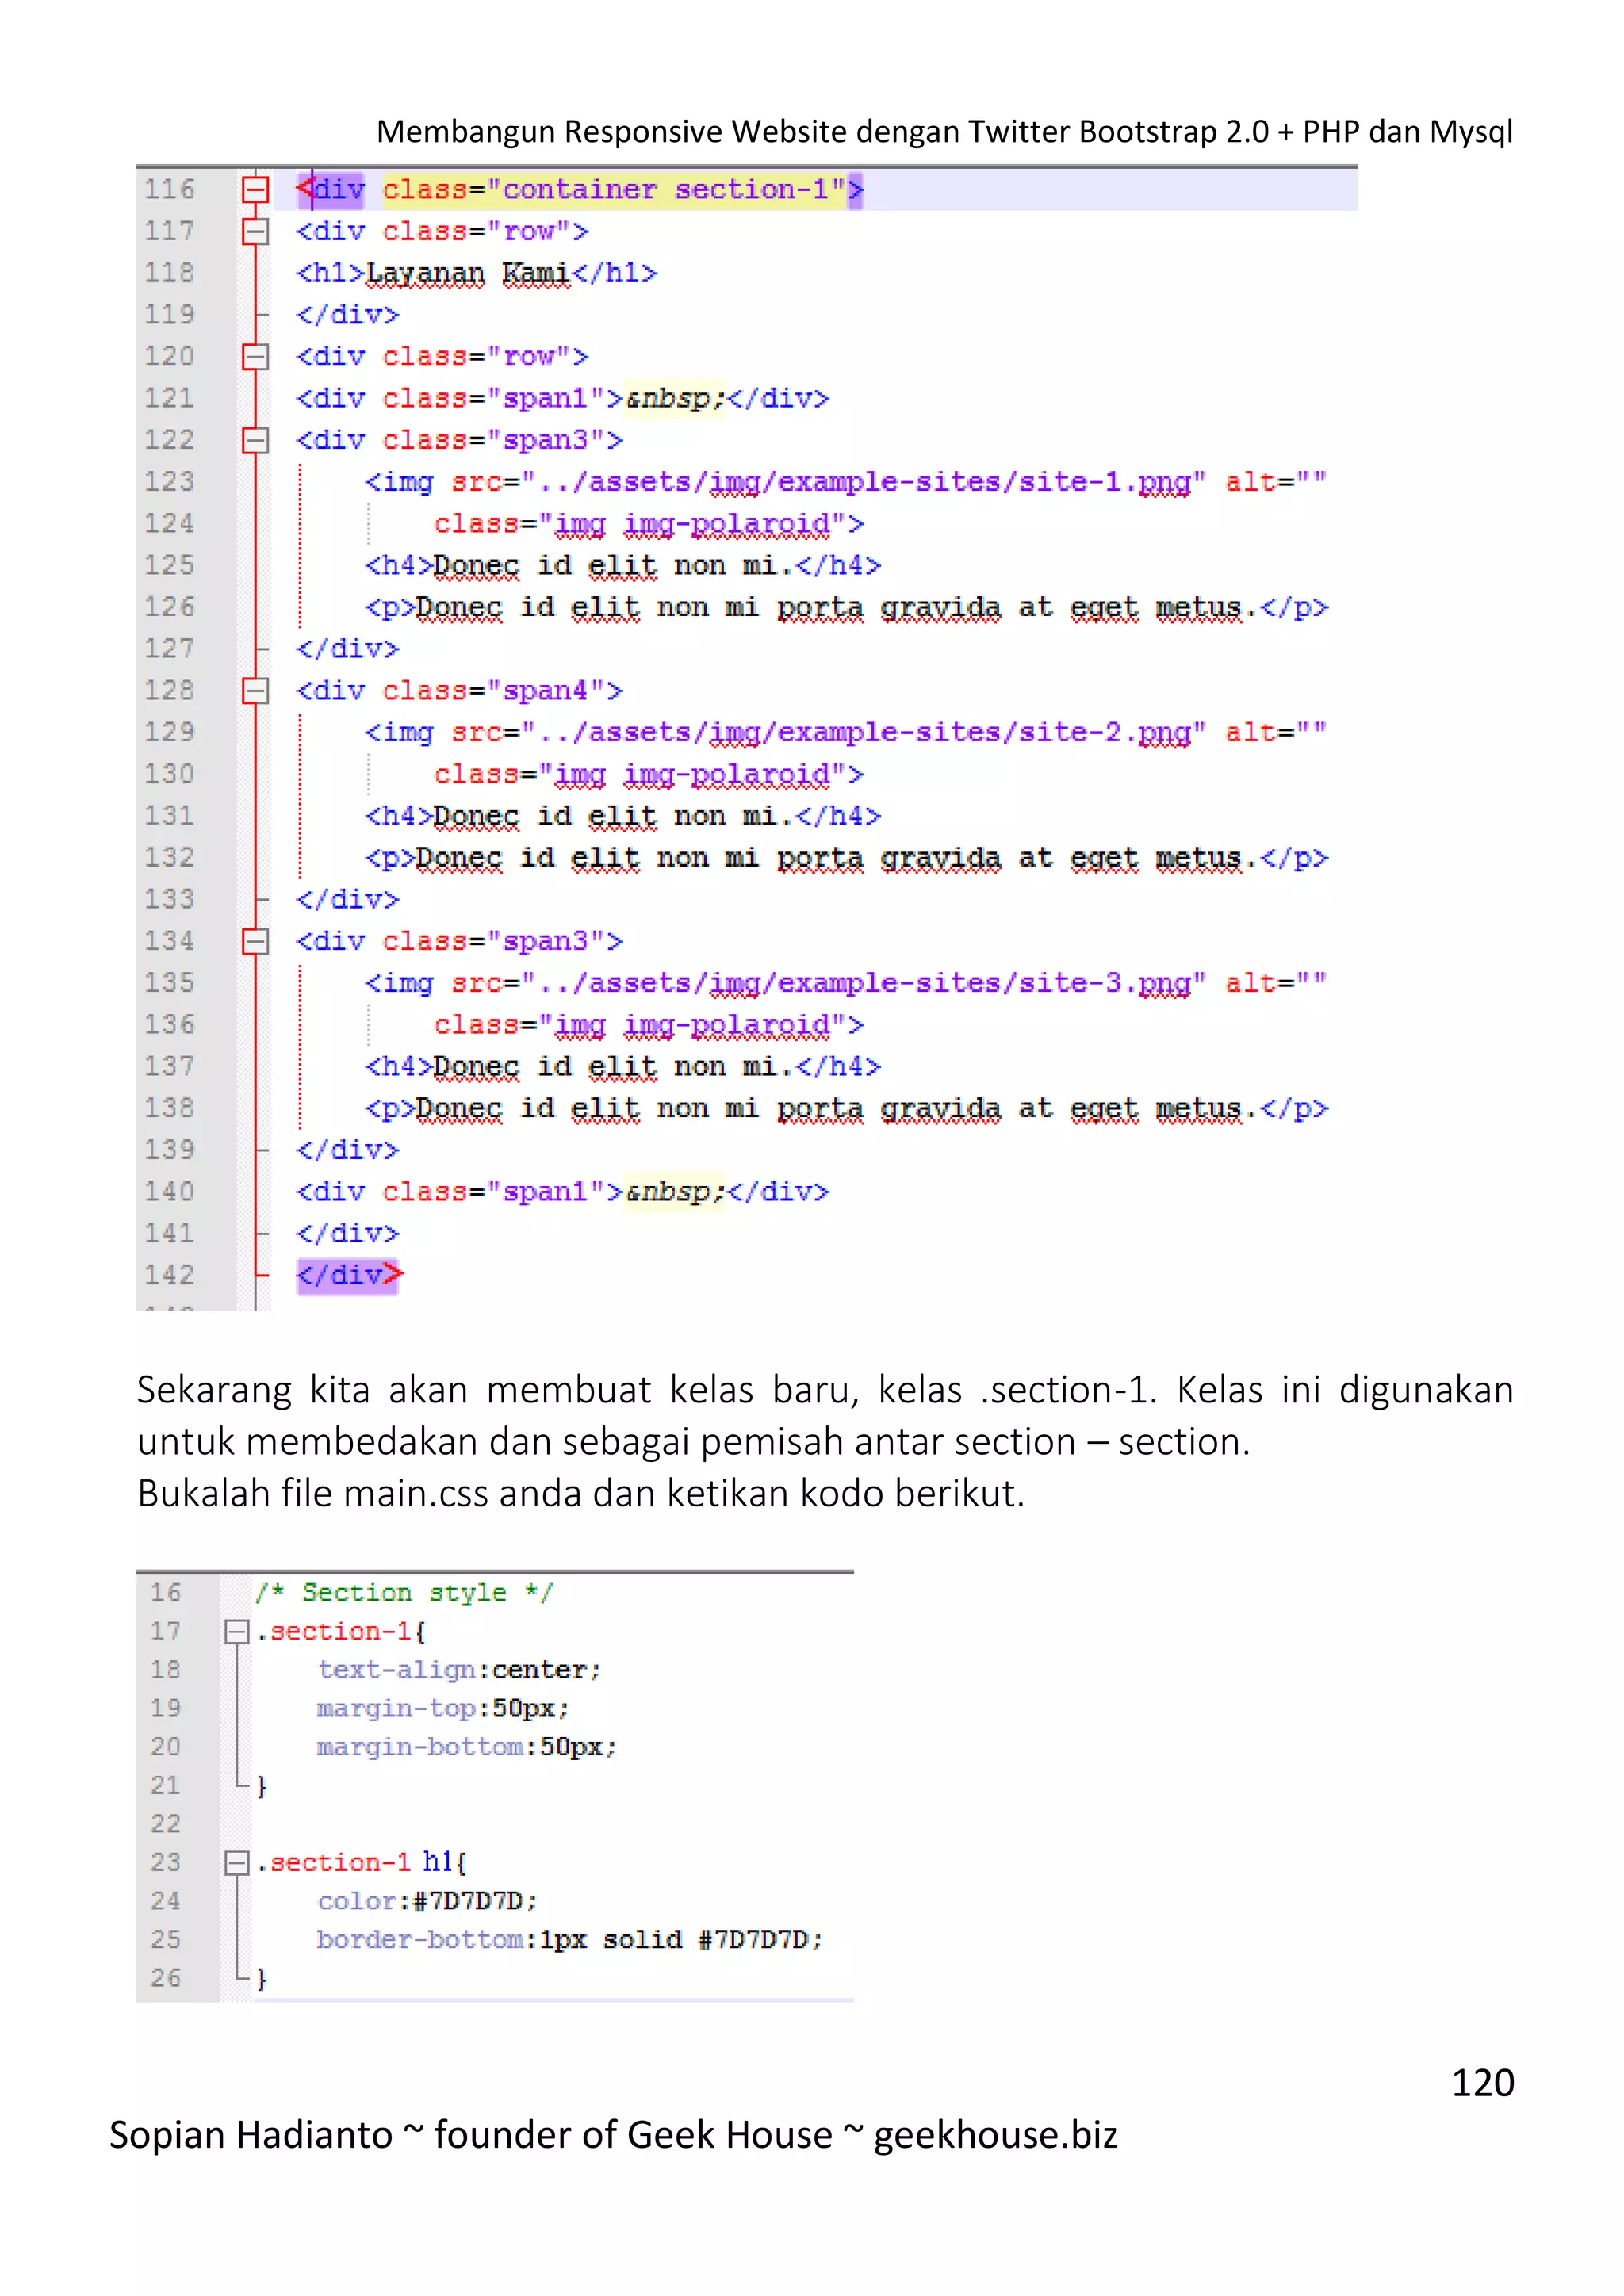Click line number 142 in gutter
Viewport: 1624px width, 2296px height.
169,1275
